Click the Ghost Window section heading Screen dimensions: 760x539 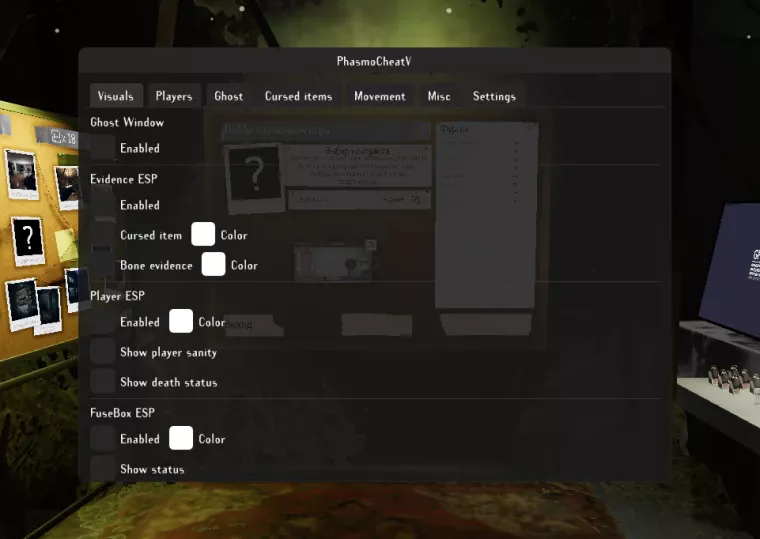coord(127,122)
